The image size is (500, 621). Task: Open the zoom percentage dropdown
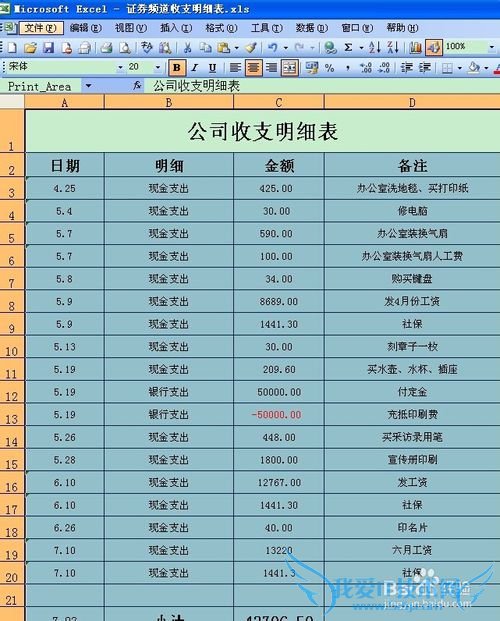(492, 48)
